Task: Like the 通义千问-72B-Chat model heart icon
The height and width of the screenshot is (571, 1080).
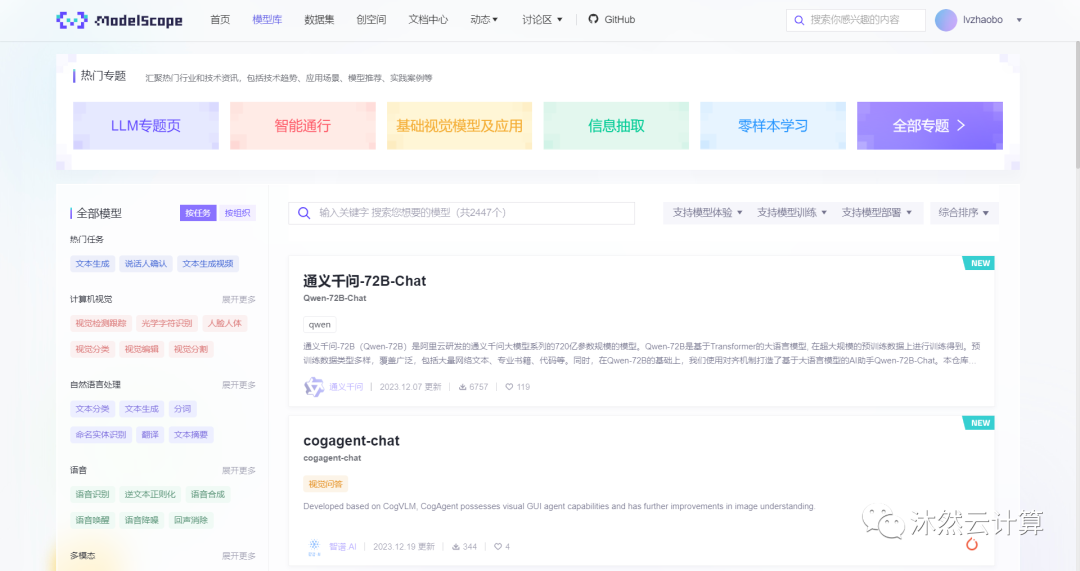Action: click(509, 387)
